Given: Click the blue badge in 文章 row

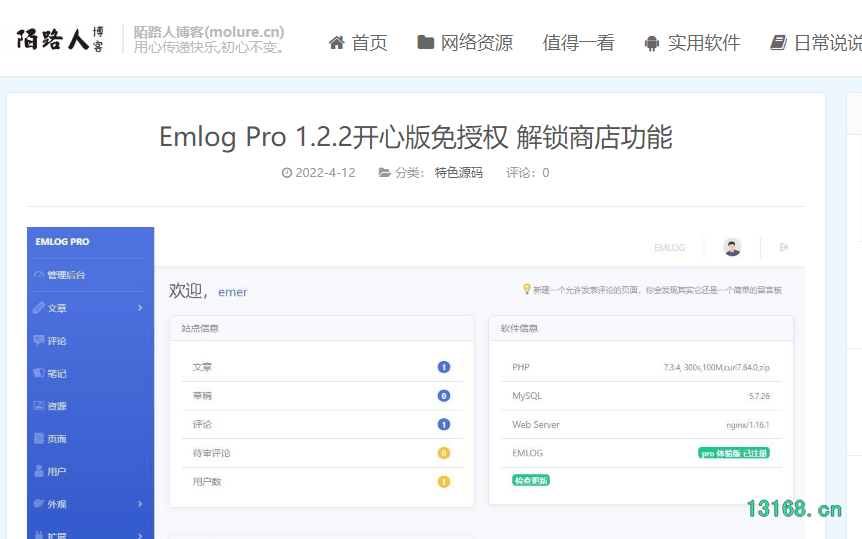Looking at the screenshot, I should (x=444, y=367).
